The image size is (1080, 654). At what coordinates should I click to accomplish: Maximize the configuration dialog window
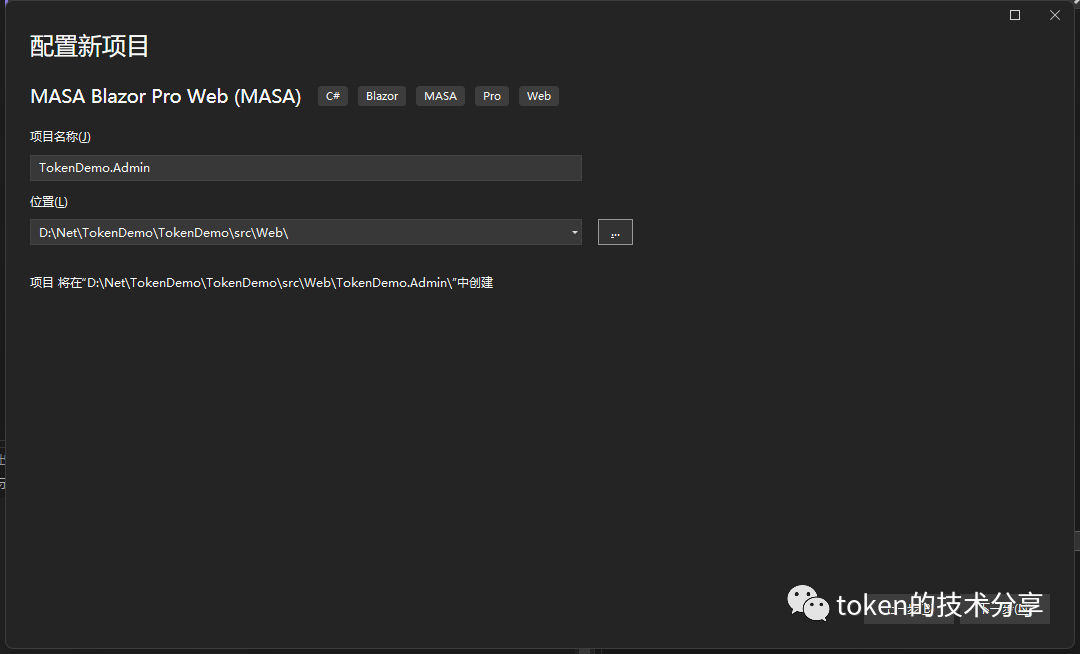tap(1015, 15)
